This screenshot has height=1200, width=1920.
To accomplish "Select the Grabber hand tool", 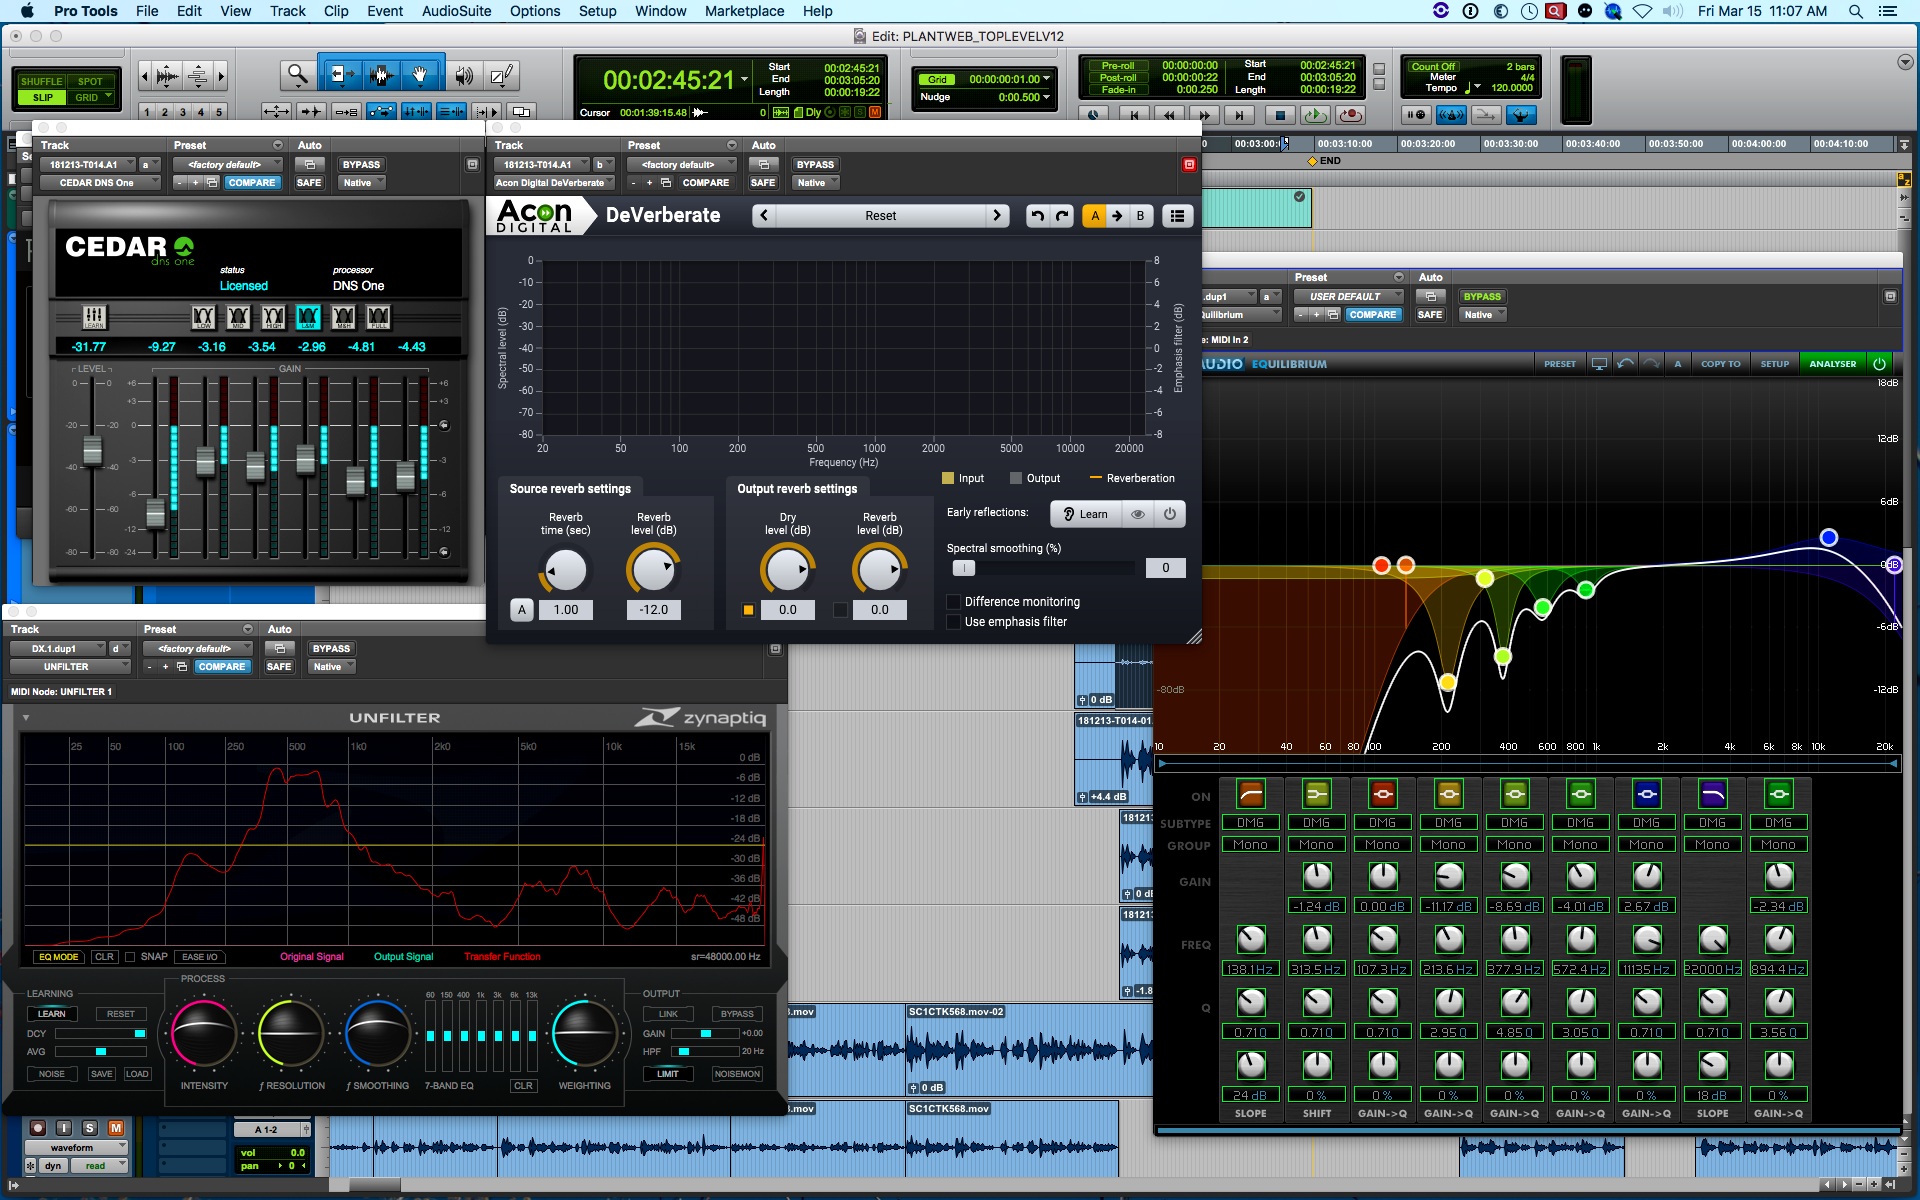I will 421,75.
